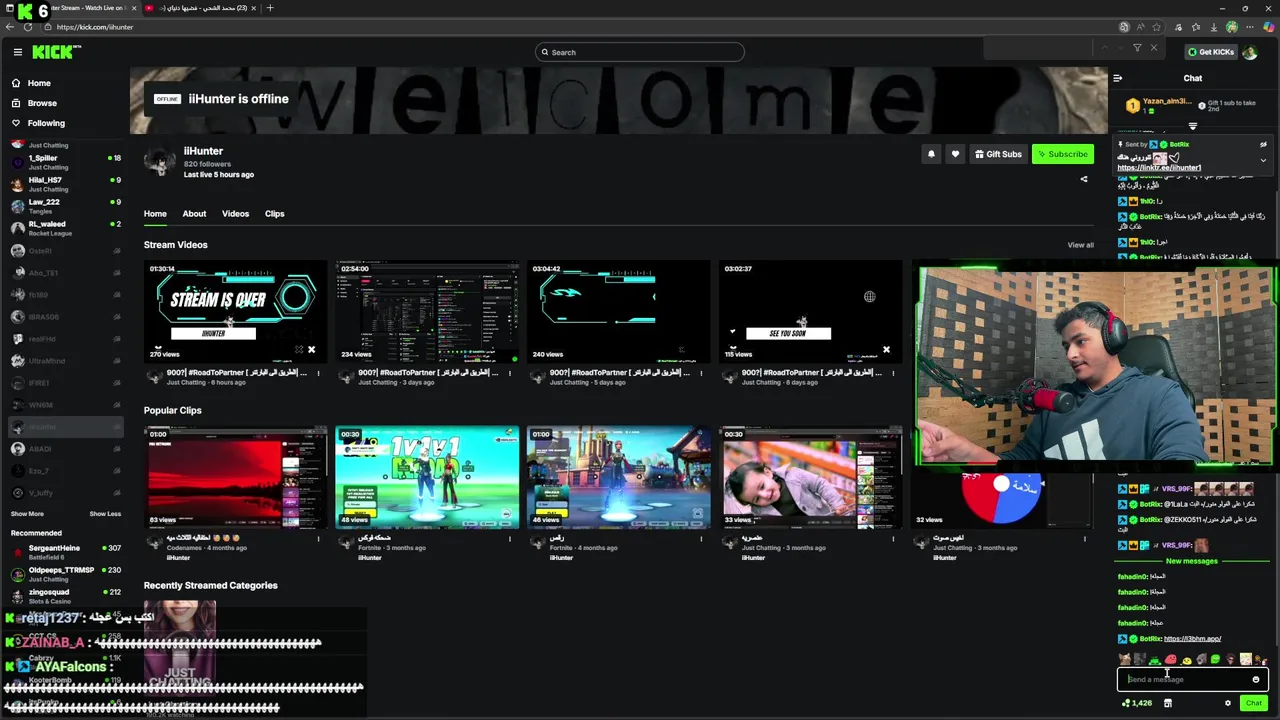The width and height of the screenshot is (1280, 720).
Task: Open the 1v1v1 Fortnite clip thumbnail
Action: click(427, 477)
